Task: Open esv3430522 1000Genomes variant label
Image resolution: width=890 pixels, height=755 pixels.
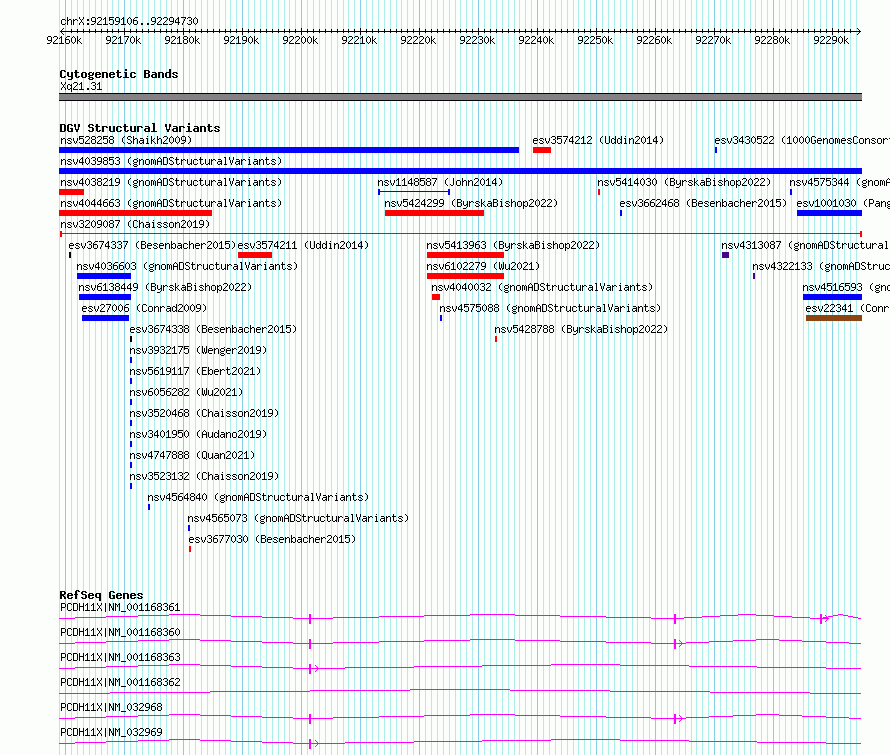Action: (x=801, y=140)
